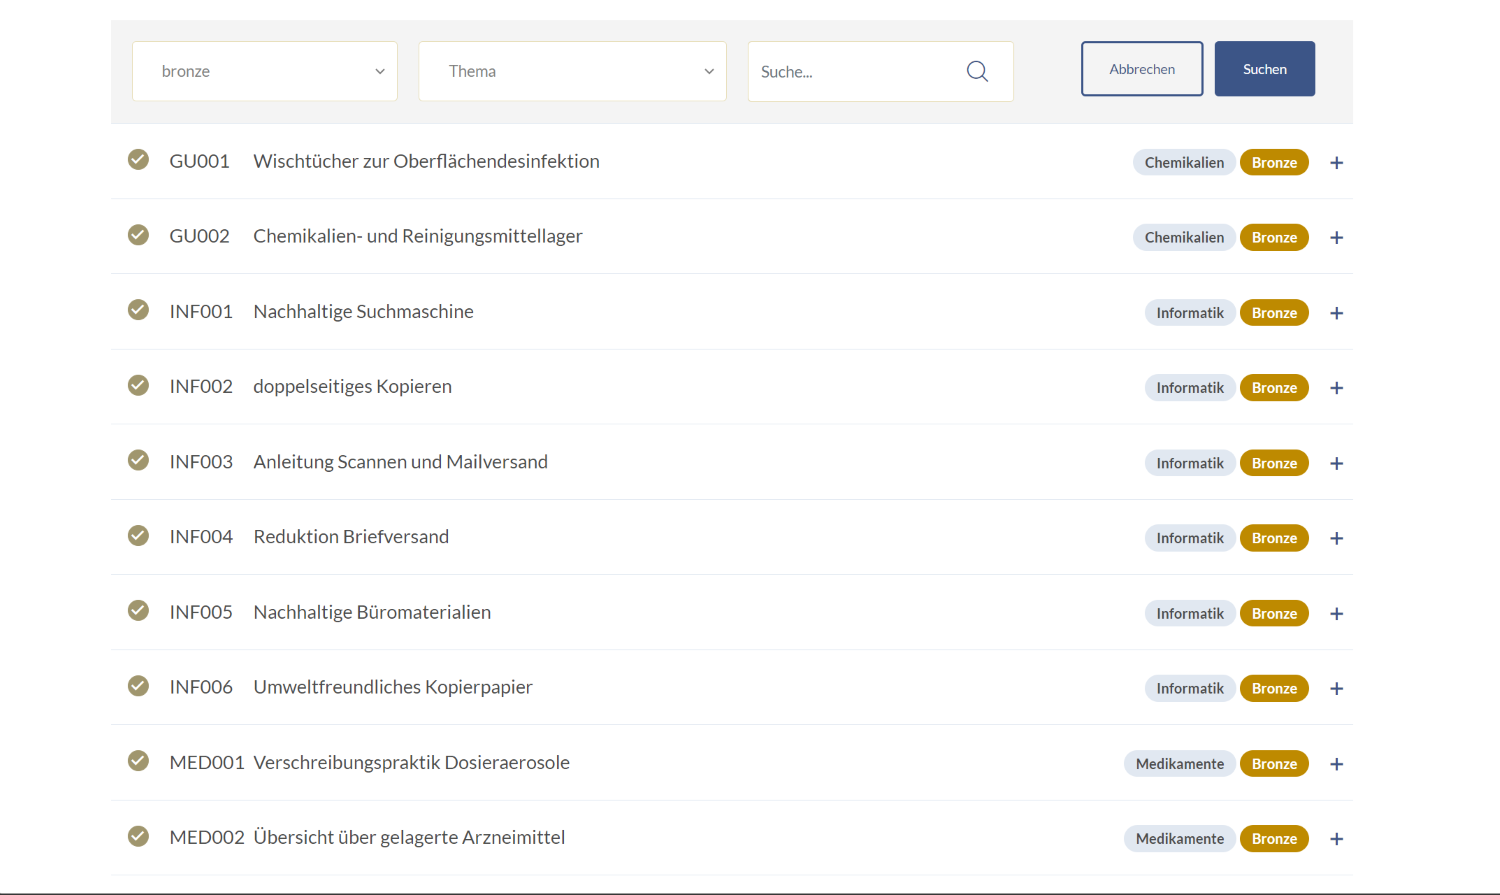The height and width of the screenshot is (895, 1500).
Task: Toggle the check circle for INF003
Action: point(138,460)
